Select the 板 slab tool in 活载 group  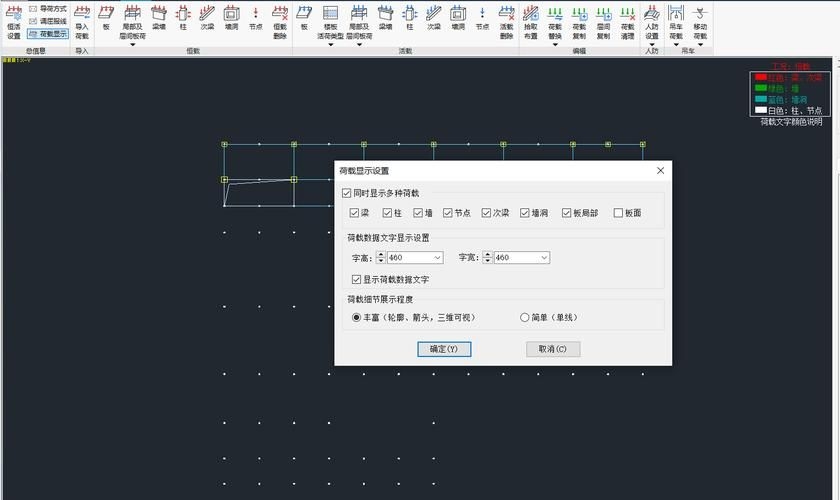304,18
